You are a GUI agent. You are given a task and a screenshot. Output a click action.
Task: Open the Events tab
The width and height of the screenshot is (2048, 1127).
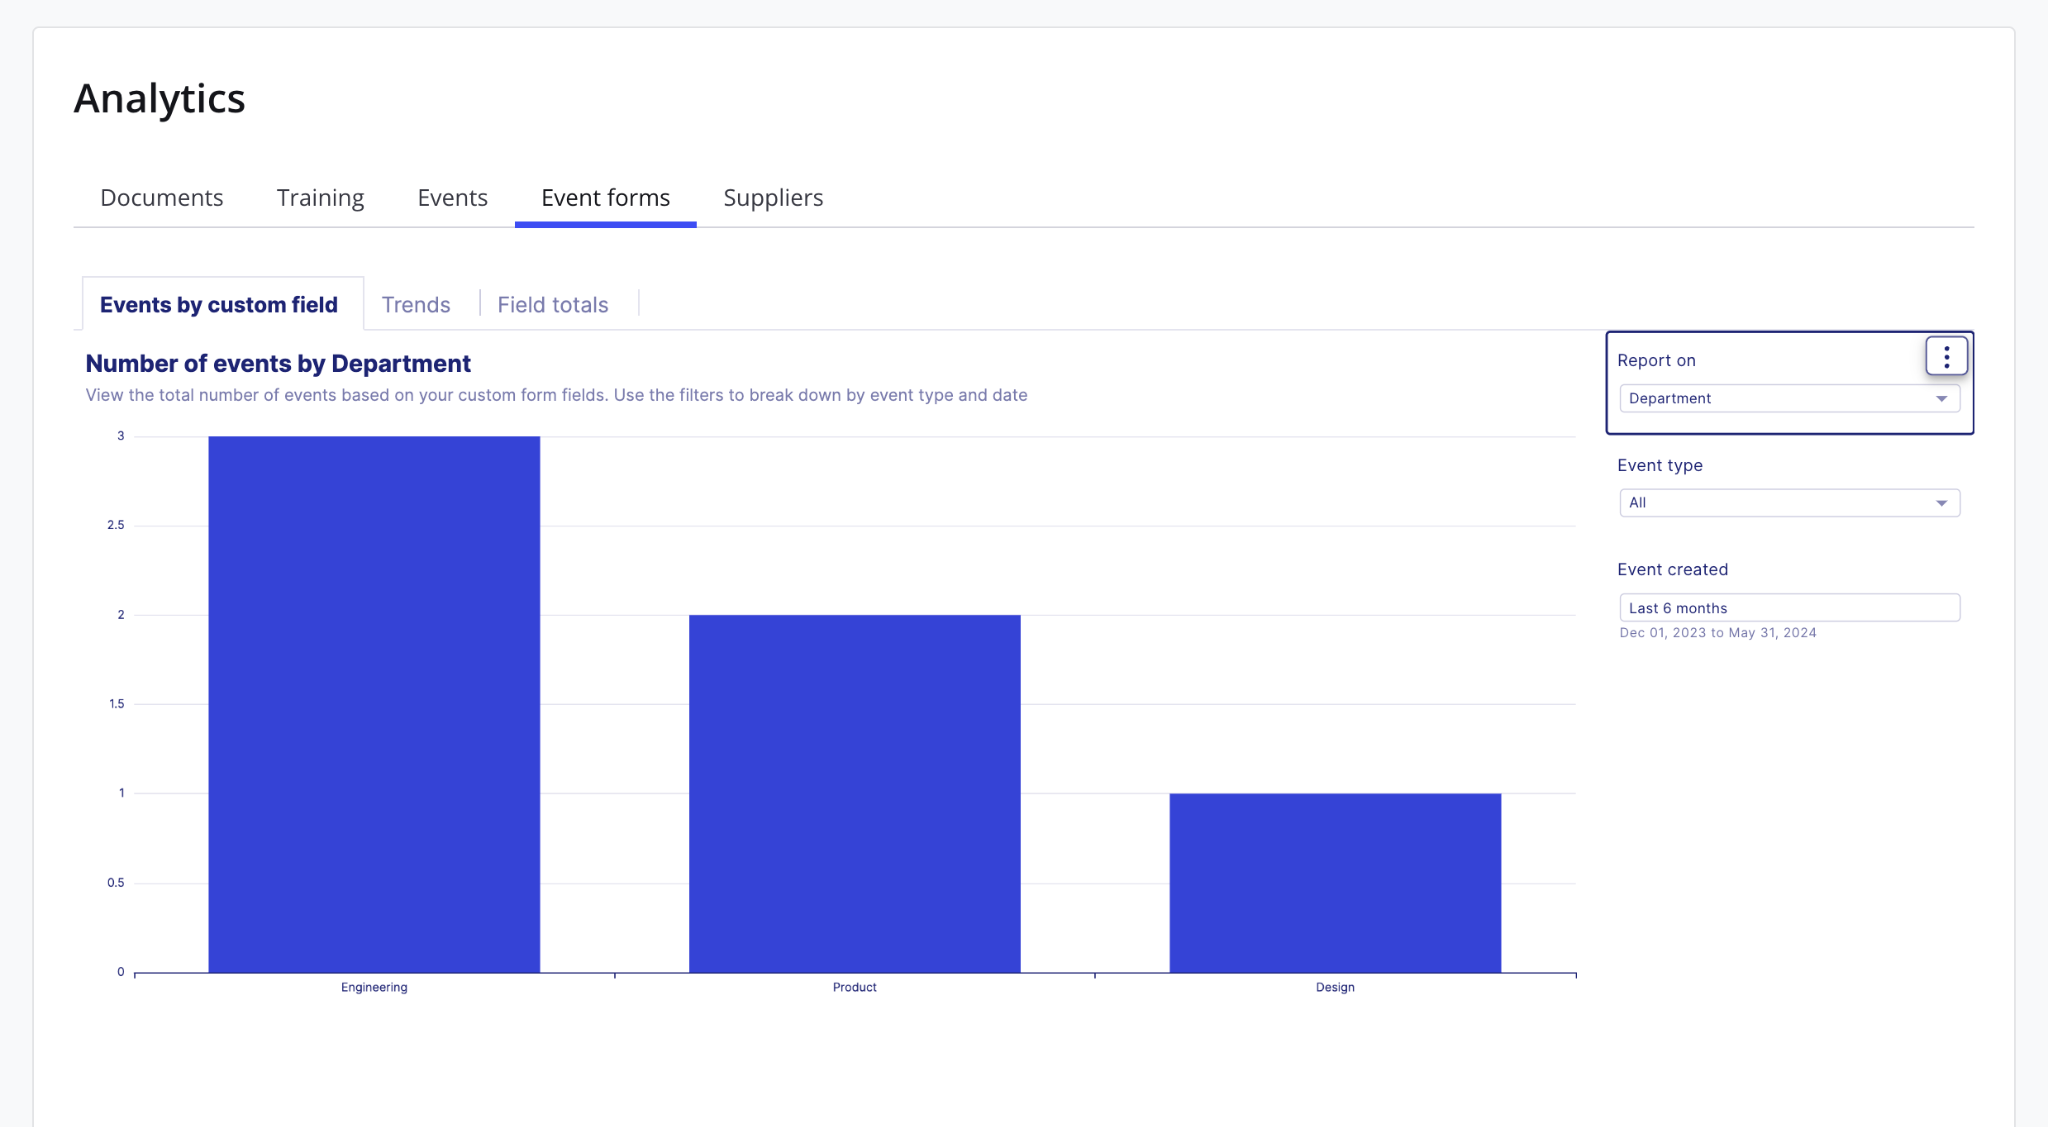(452, 198)
